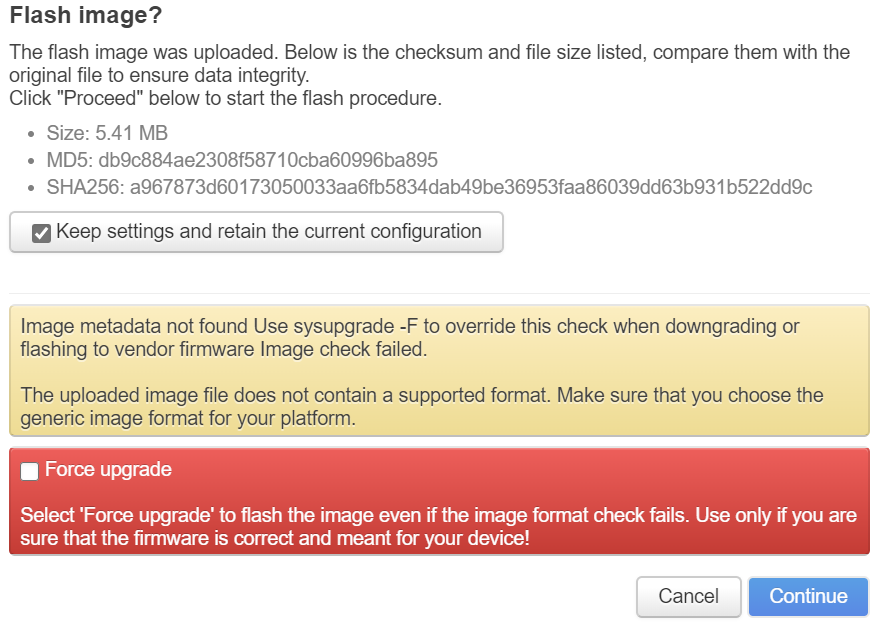This screenshot has height=627, width=884.
Task: Uncheck the Keep settings checkbox
Action: [41, 233]
